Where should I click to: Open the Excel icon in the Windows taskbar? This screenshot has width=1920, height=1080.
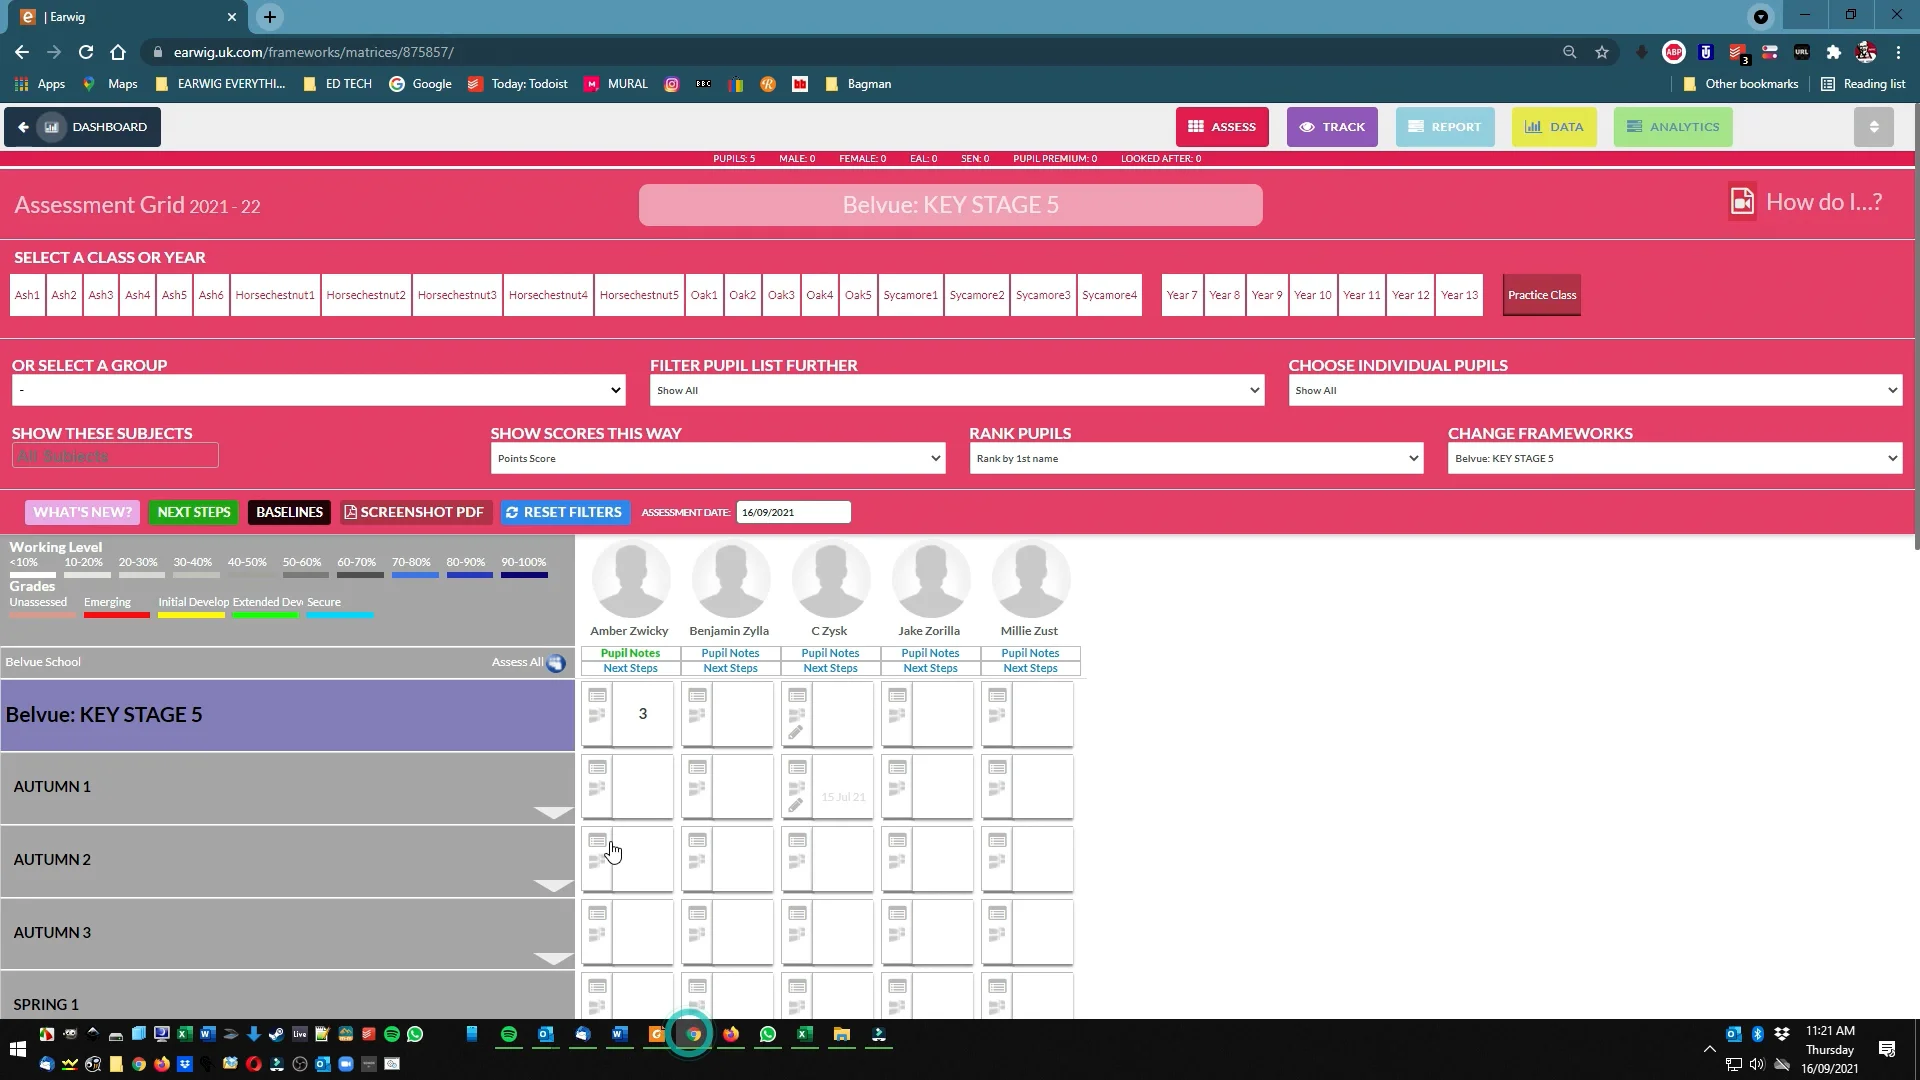point(804,1034)
